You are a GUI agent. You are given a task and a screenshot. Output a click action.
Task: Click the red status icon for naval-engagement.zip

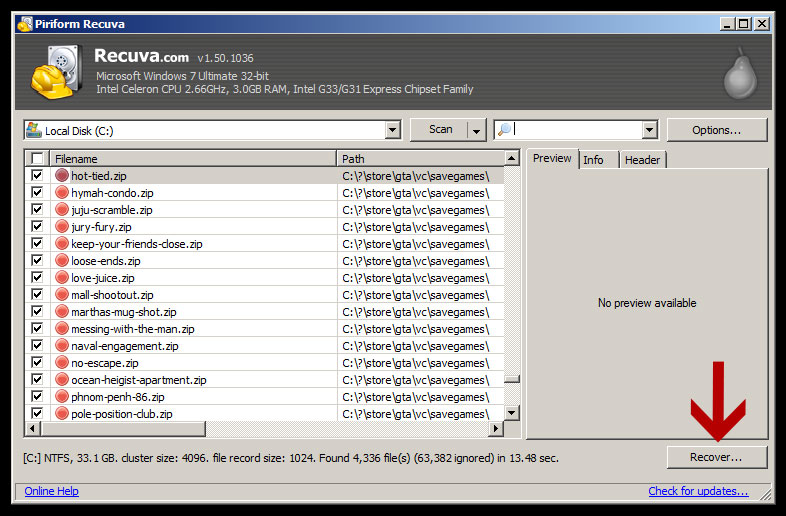(62, 346)
